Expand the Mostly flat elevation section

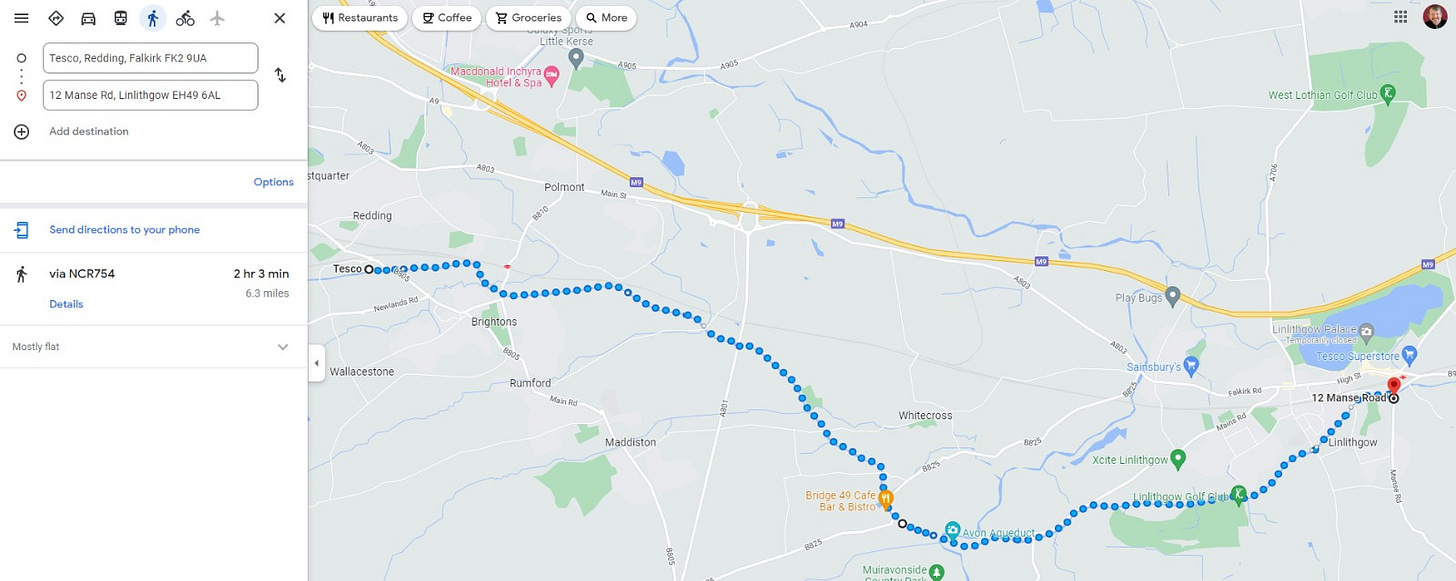click(x=283, y=347)
